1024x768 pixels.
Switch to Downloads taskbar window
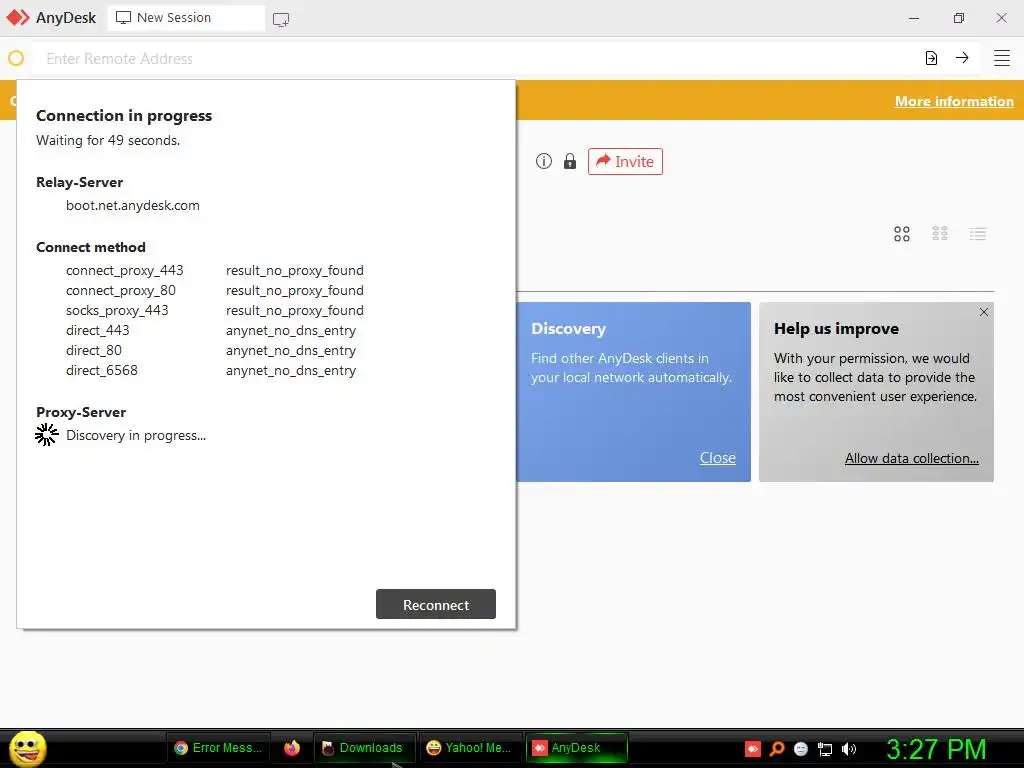pyautogui.click(x=363, y=748)
